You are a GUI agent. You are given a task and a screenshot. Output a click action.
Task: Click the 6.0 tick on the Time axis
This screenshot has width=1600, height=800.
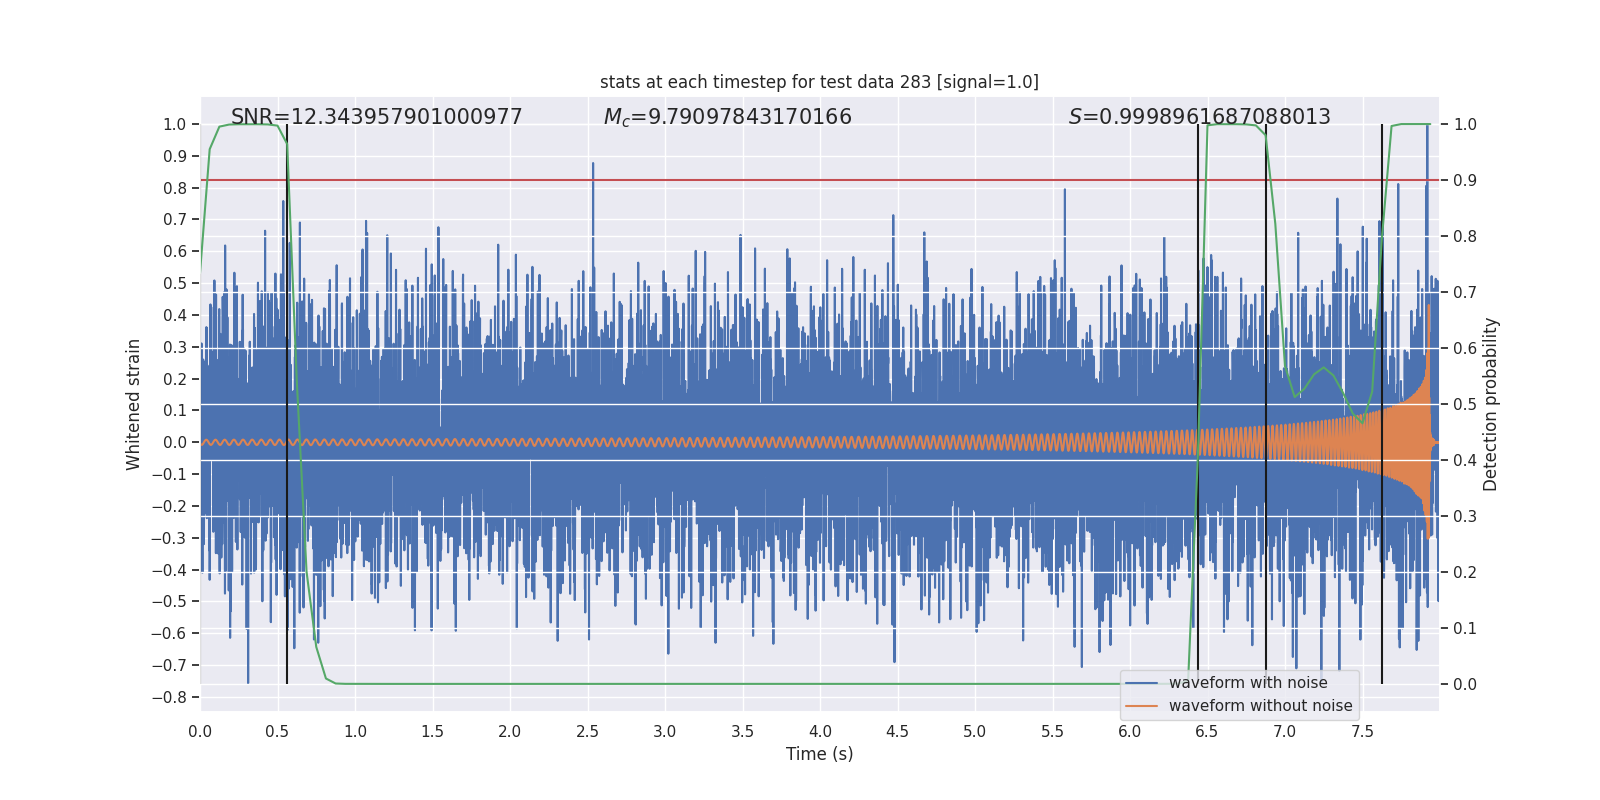[x=1130, y=731]
